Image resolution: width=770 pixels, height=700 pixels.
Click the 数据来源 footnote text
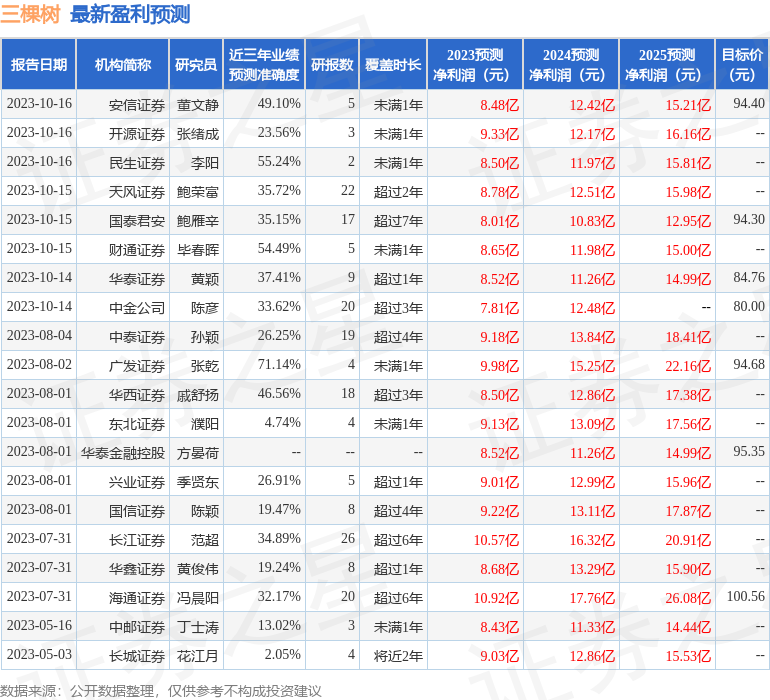(x=161, y=691)
